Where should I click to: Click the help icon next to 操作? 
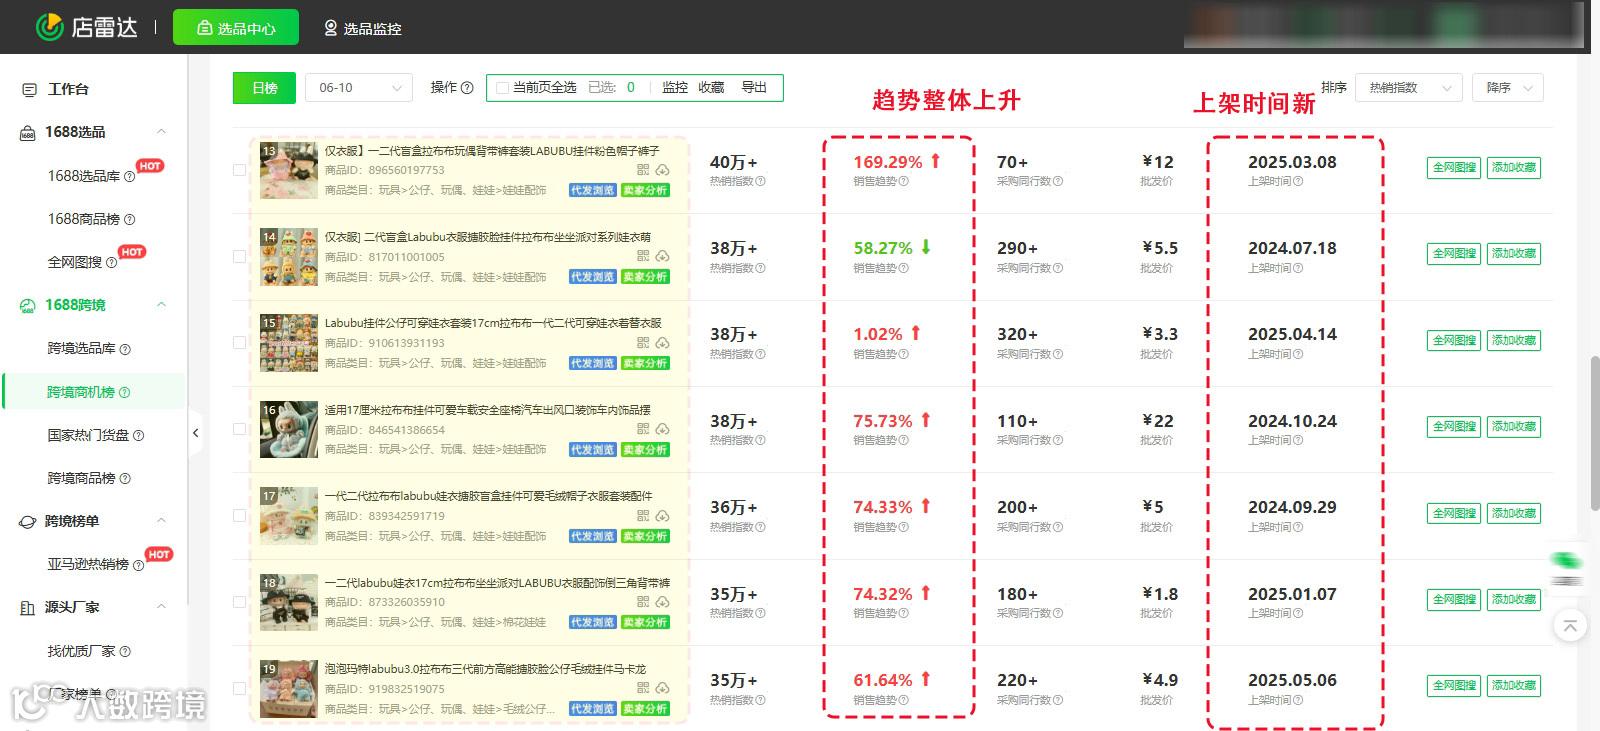pos(467,88)
